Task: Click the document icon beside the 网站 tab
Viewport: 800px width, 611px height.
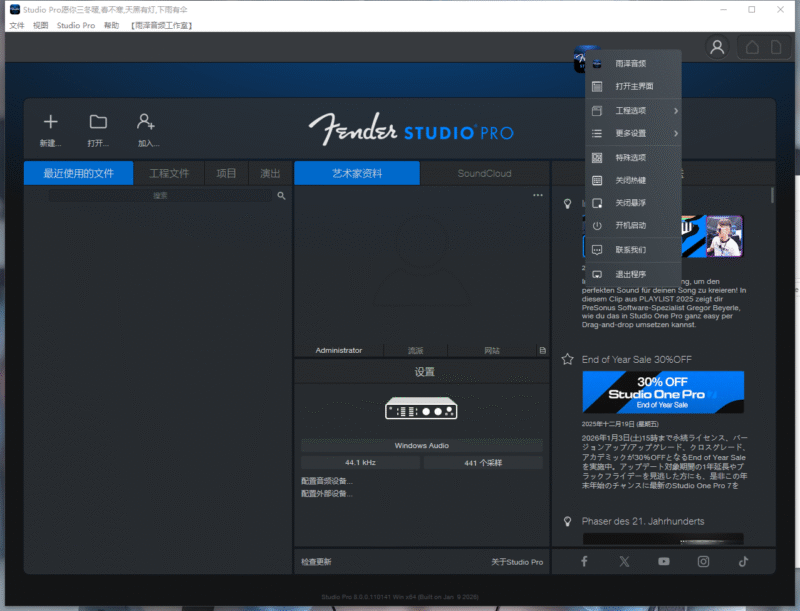Action: click(543, 350)
